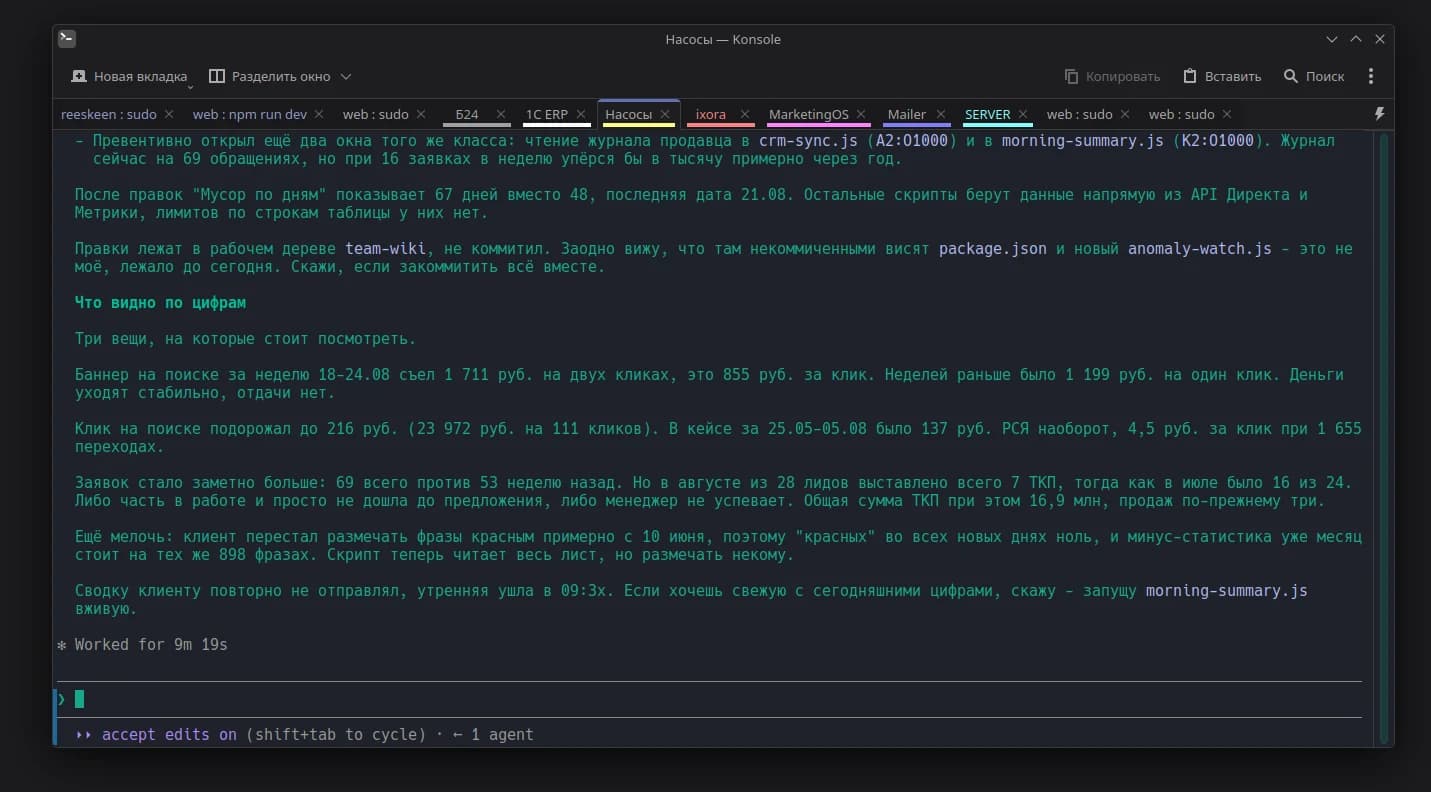Click the '1 agent' status text
The height and width of the screenshot is (792, 1431).
coord(502,734)
